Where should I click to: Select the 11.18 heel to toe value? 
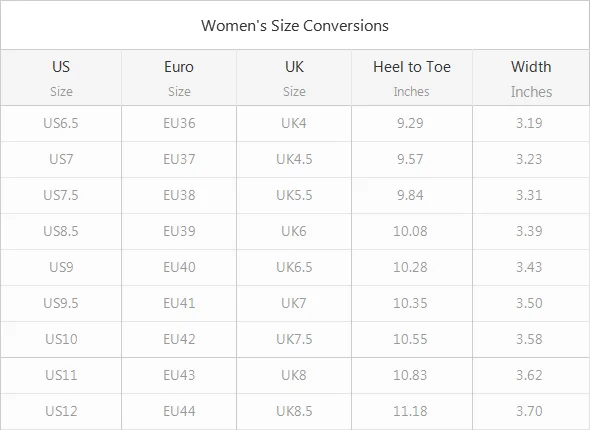pos(410,411)
